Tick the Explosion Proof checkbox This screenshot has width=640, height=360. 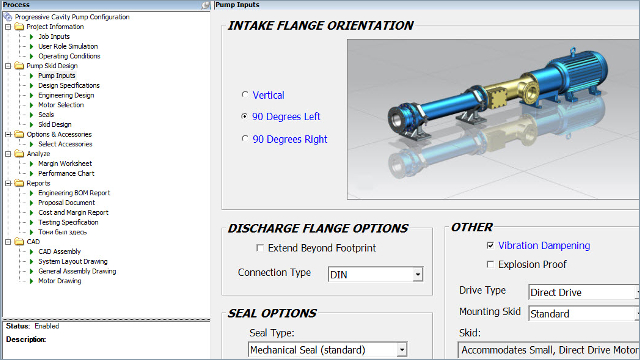[x=490, y=264]
